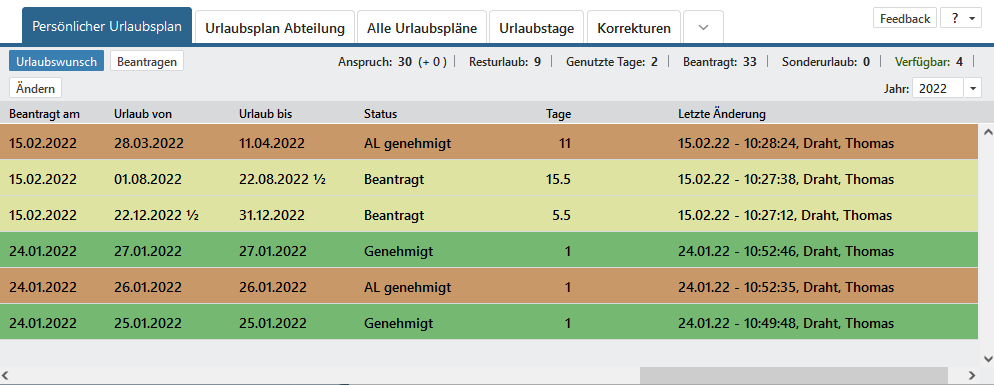
Task: Expand the more tabs chevron
Action: pyautogui.click(x=703, y=28)
